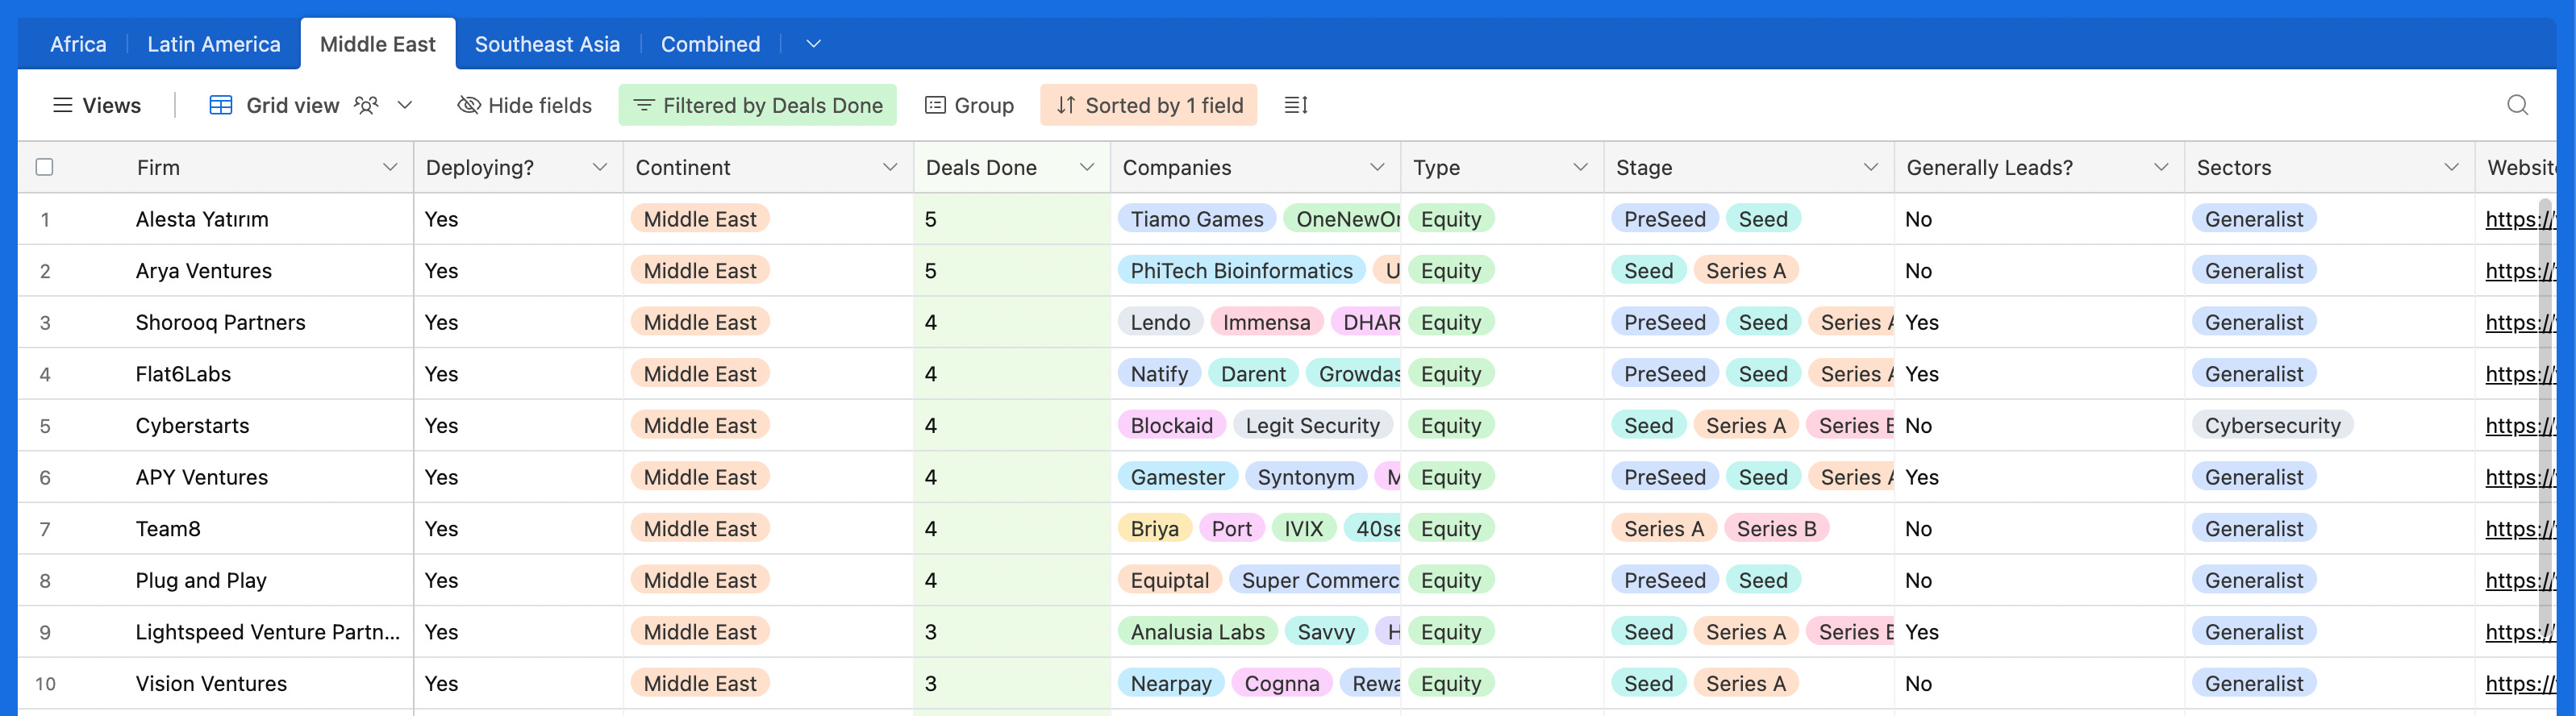Click the Syntonym company tag

1305,477
